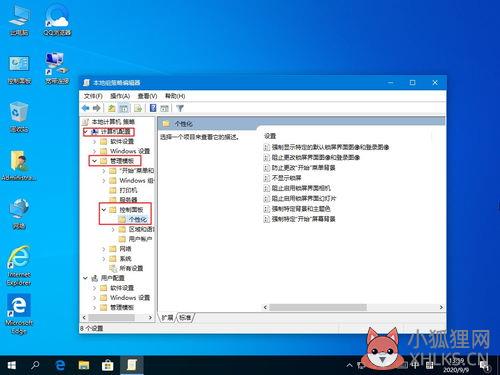Select policy 强制特定背景和主题色
Image resolution: width=500 pixels, height=375 pixels.
(297, 209)
